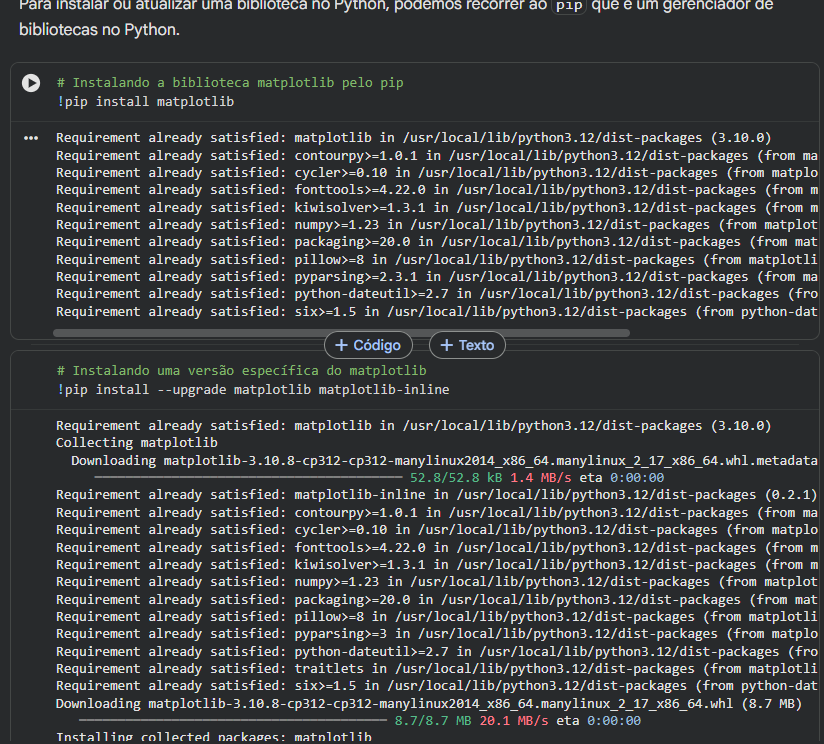Click 'Downloading matplotlib-3.10.8 ... .whl (8.7 MB)' line
Viewport: 824px width, 744px height.
pos(429,704)
